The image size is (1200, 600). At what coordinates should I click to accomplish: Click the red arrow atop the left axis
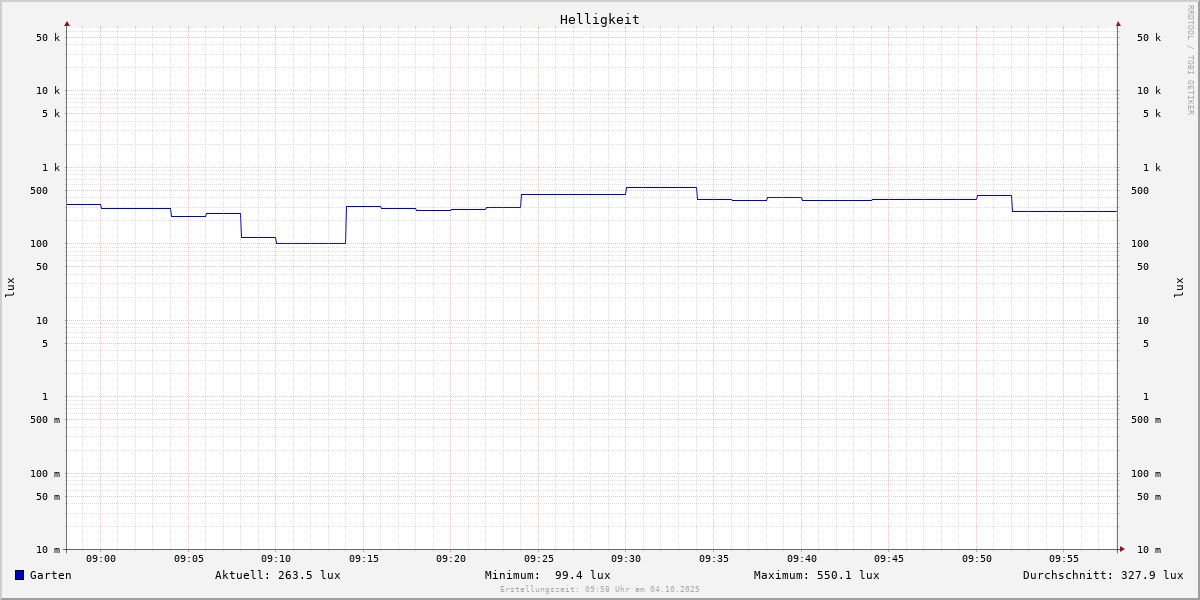tap(67, 23)
